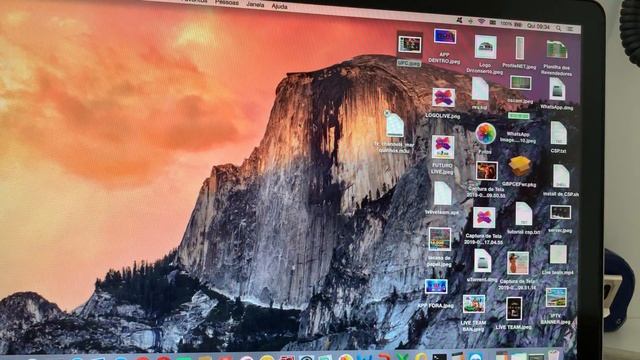Screen dimensions: 640x360
Task: Open Notification Center icon in menu bar
Action: tap(571, 29)
